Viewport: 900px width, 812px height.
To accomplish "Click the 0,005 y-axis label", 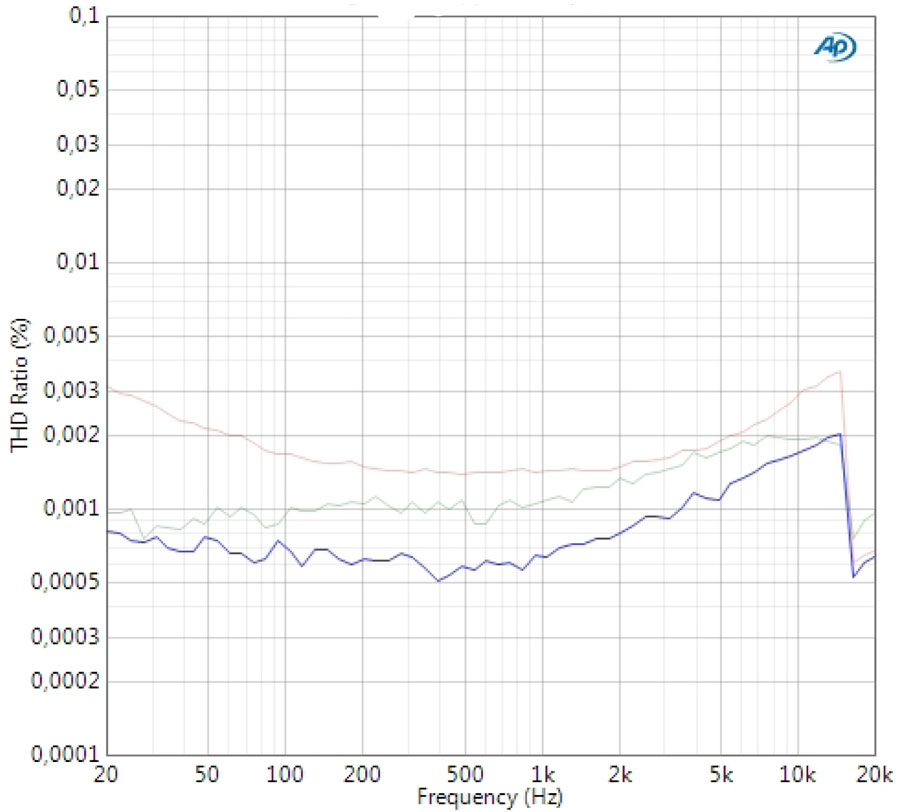I will point(72,336).
